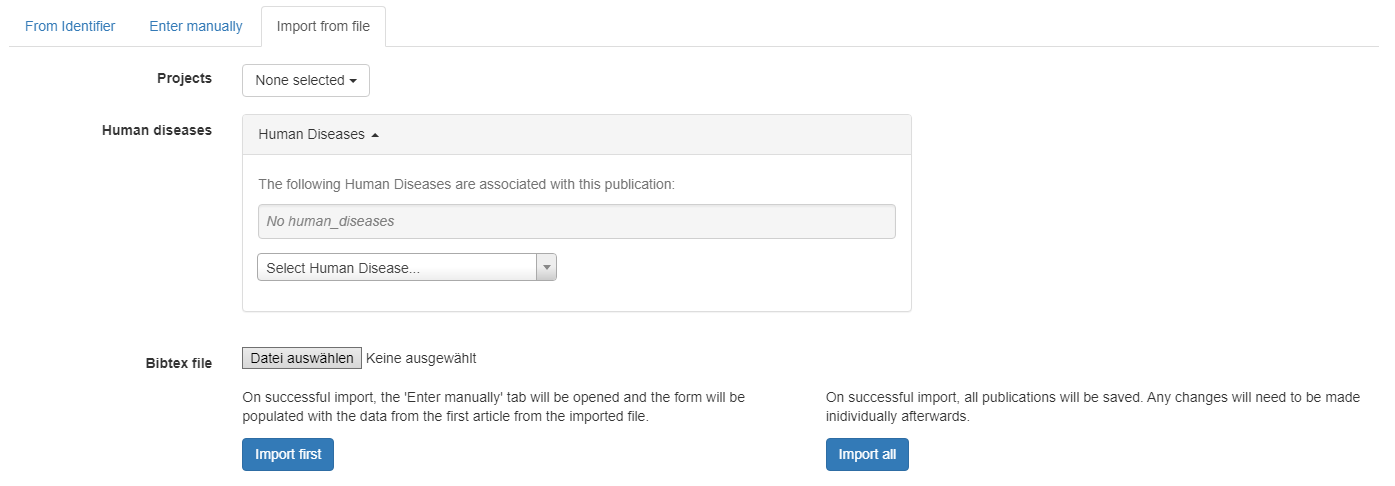This screenshot has width=1395, height=486.
Task: Click the Projects field label
Action: click(184, 78)
